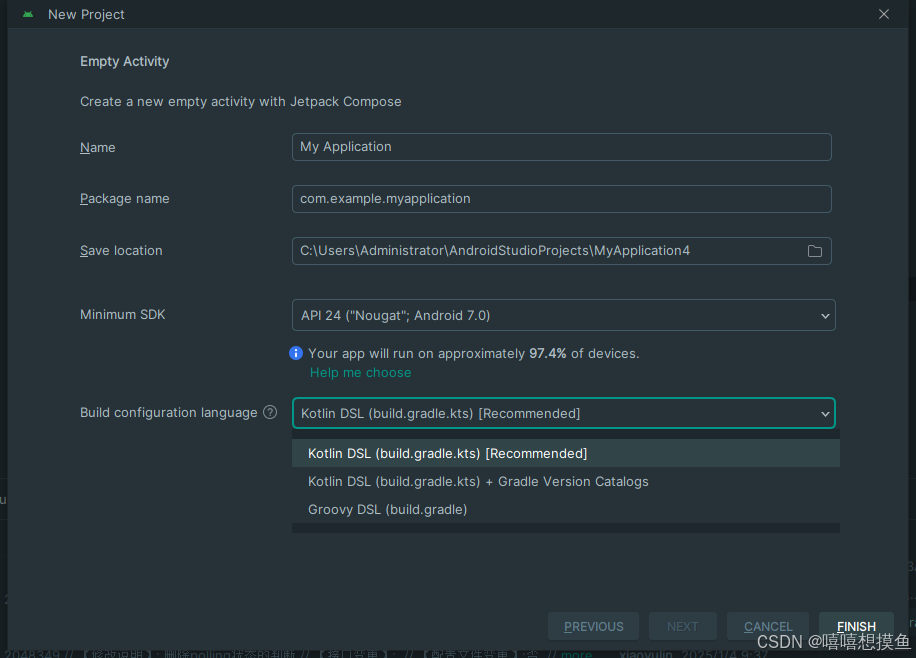Click the folder browse icon in Save location
The image size is (916, 658).
(814, 251)
